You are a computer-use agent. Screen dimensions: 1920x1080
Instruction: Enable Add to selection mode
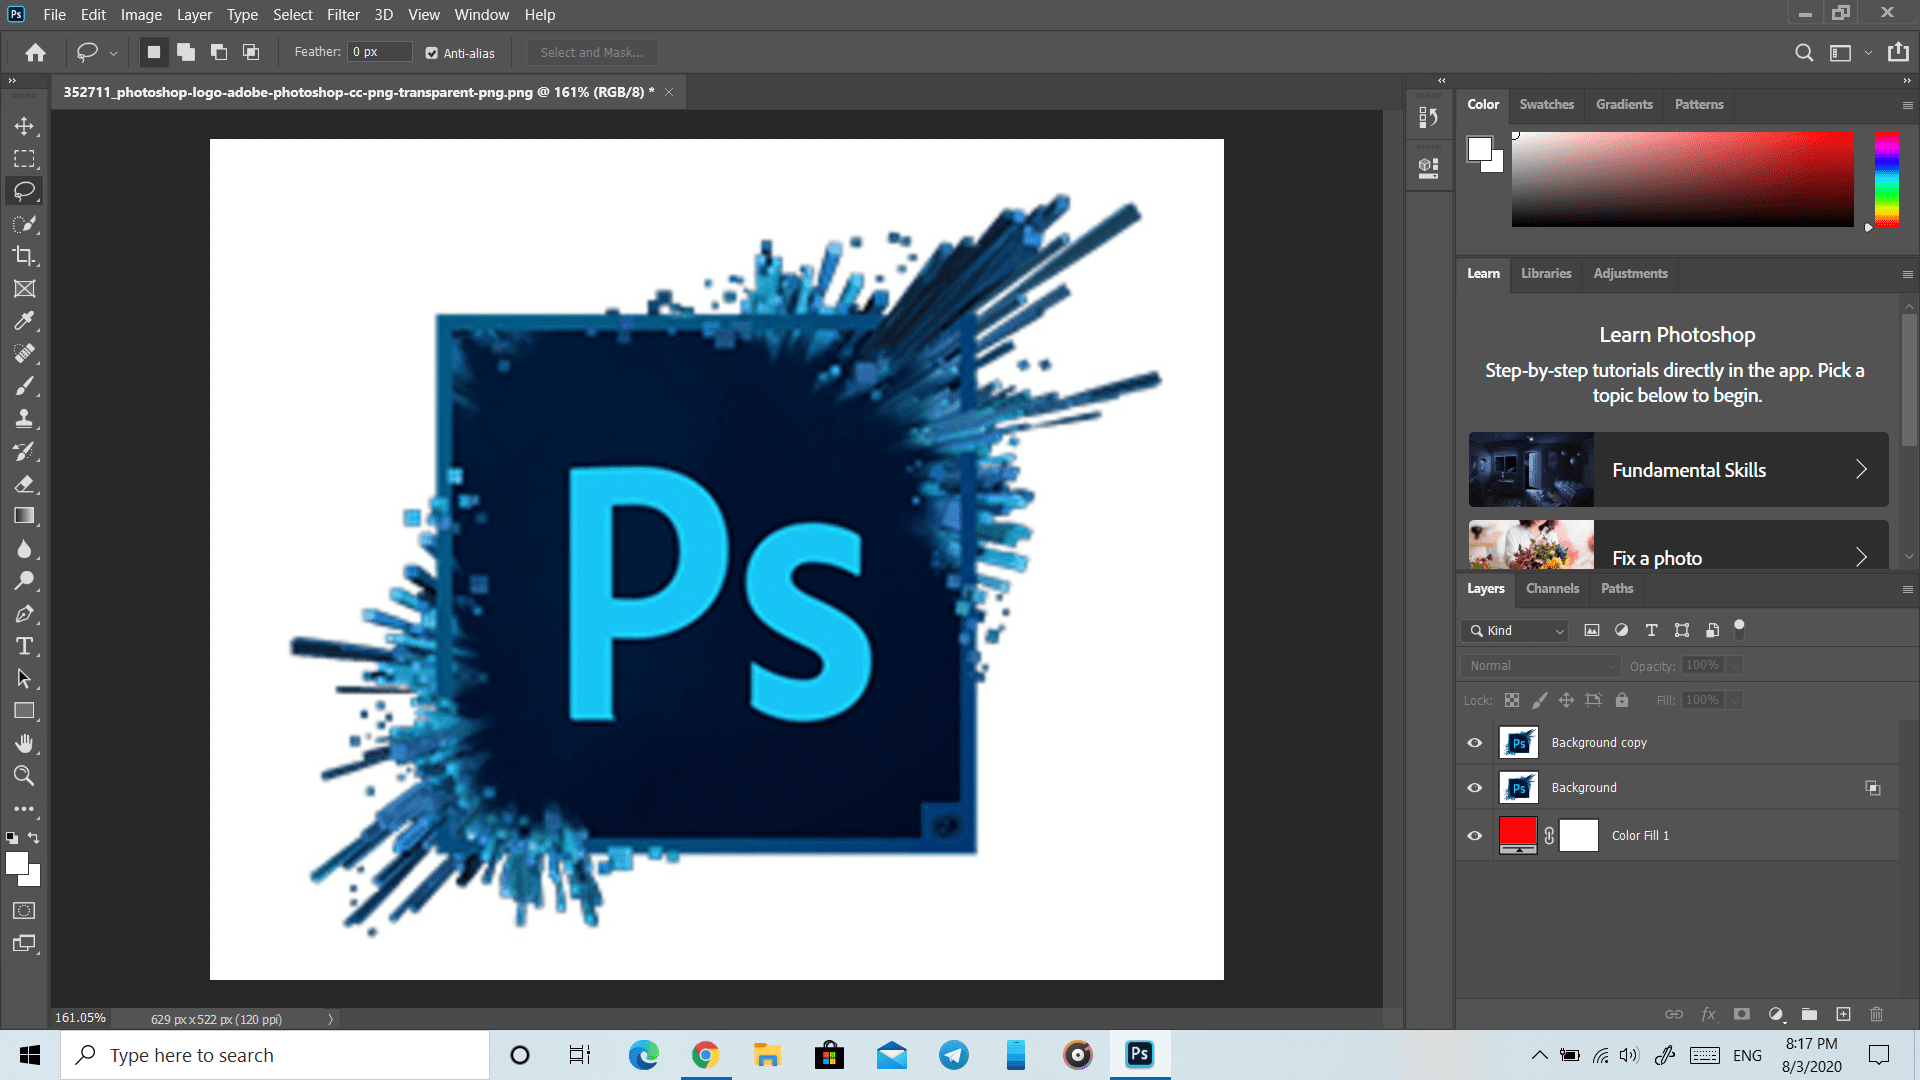[x=186, y=52]
